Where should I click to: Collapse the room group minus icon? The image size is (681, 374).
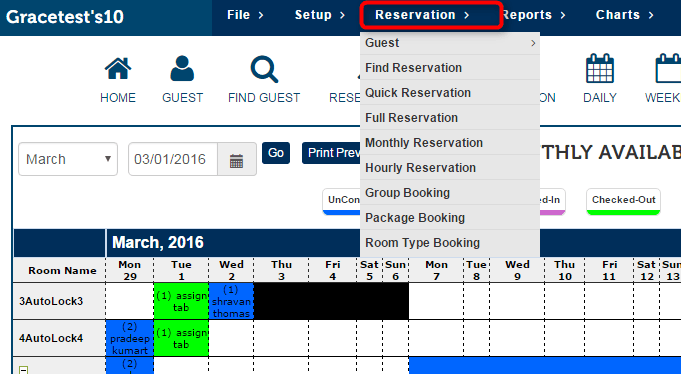tap(23, 370)
